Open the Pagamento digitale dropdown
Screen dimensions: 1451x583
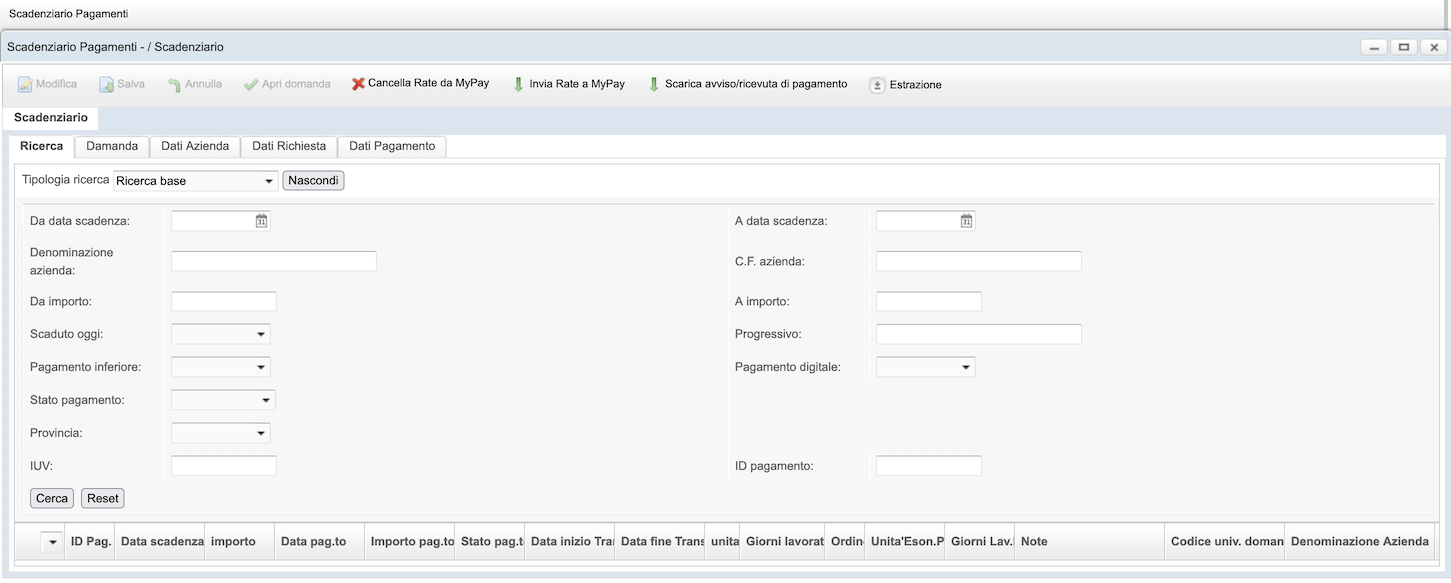point(966,367)
